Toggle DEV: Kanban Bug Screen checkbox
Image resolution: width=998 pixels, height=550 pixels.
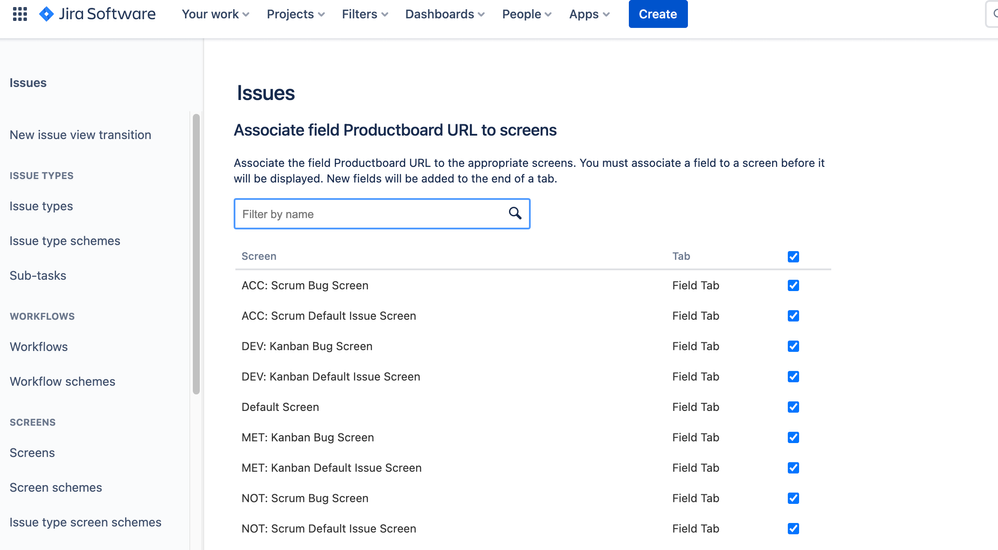point(793,346)
